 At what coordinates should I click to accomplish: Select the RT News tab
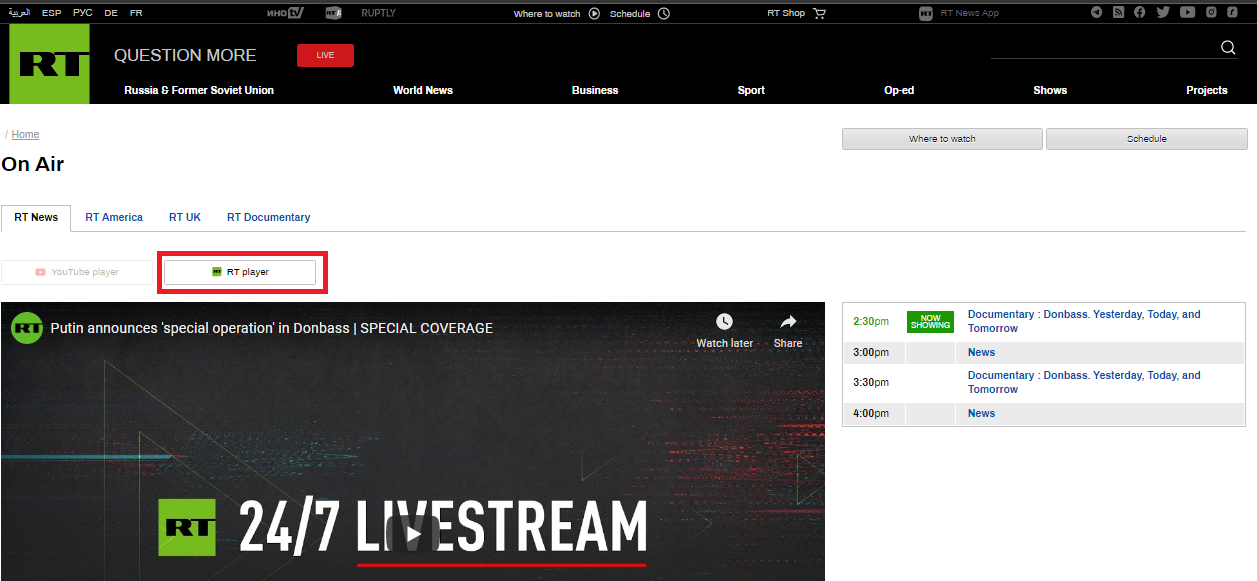36,218
